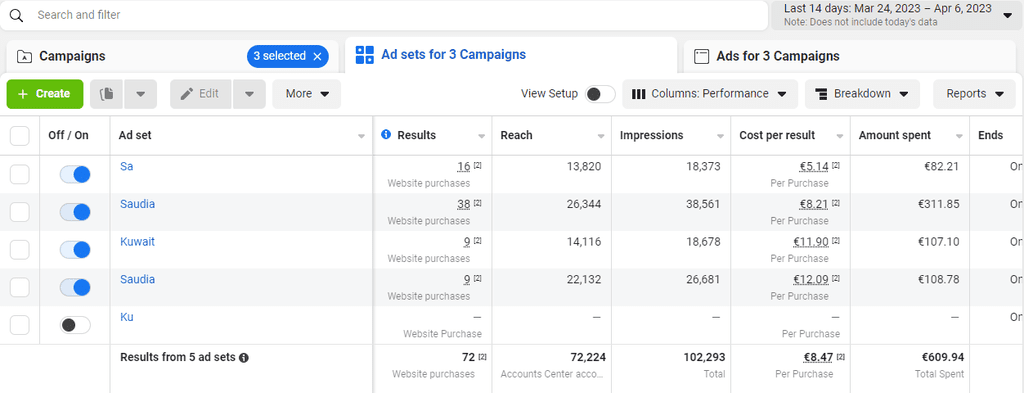1024x393 pixels.
Task: Click the Results column info icon
Action: point(386,135)
